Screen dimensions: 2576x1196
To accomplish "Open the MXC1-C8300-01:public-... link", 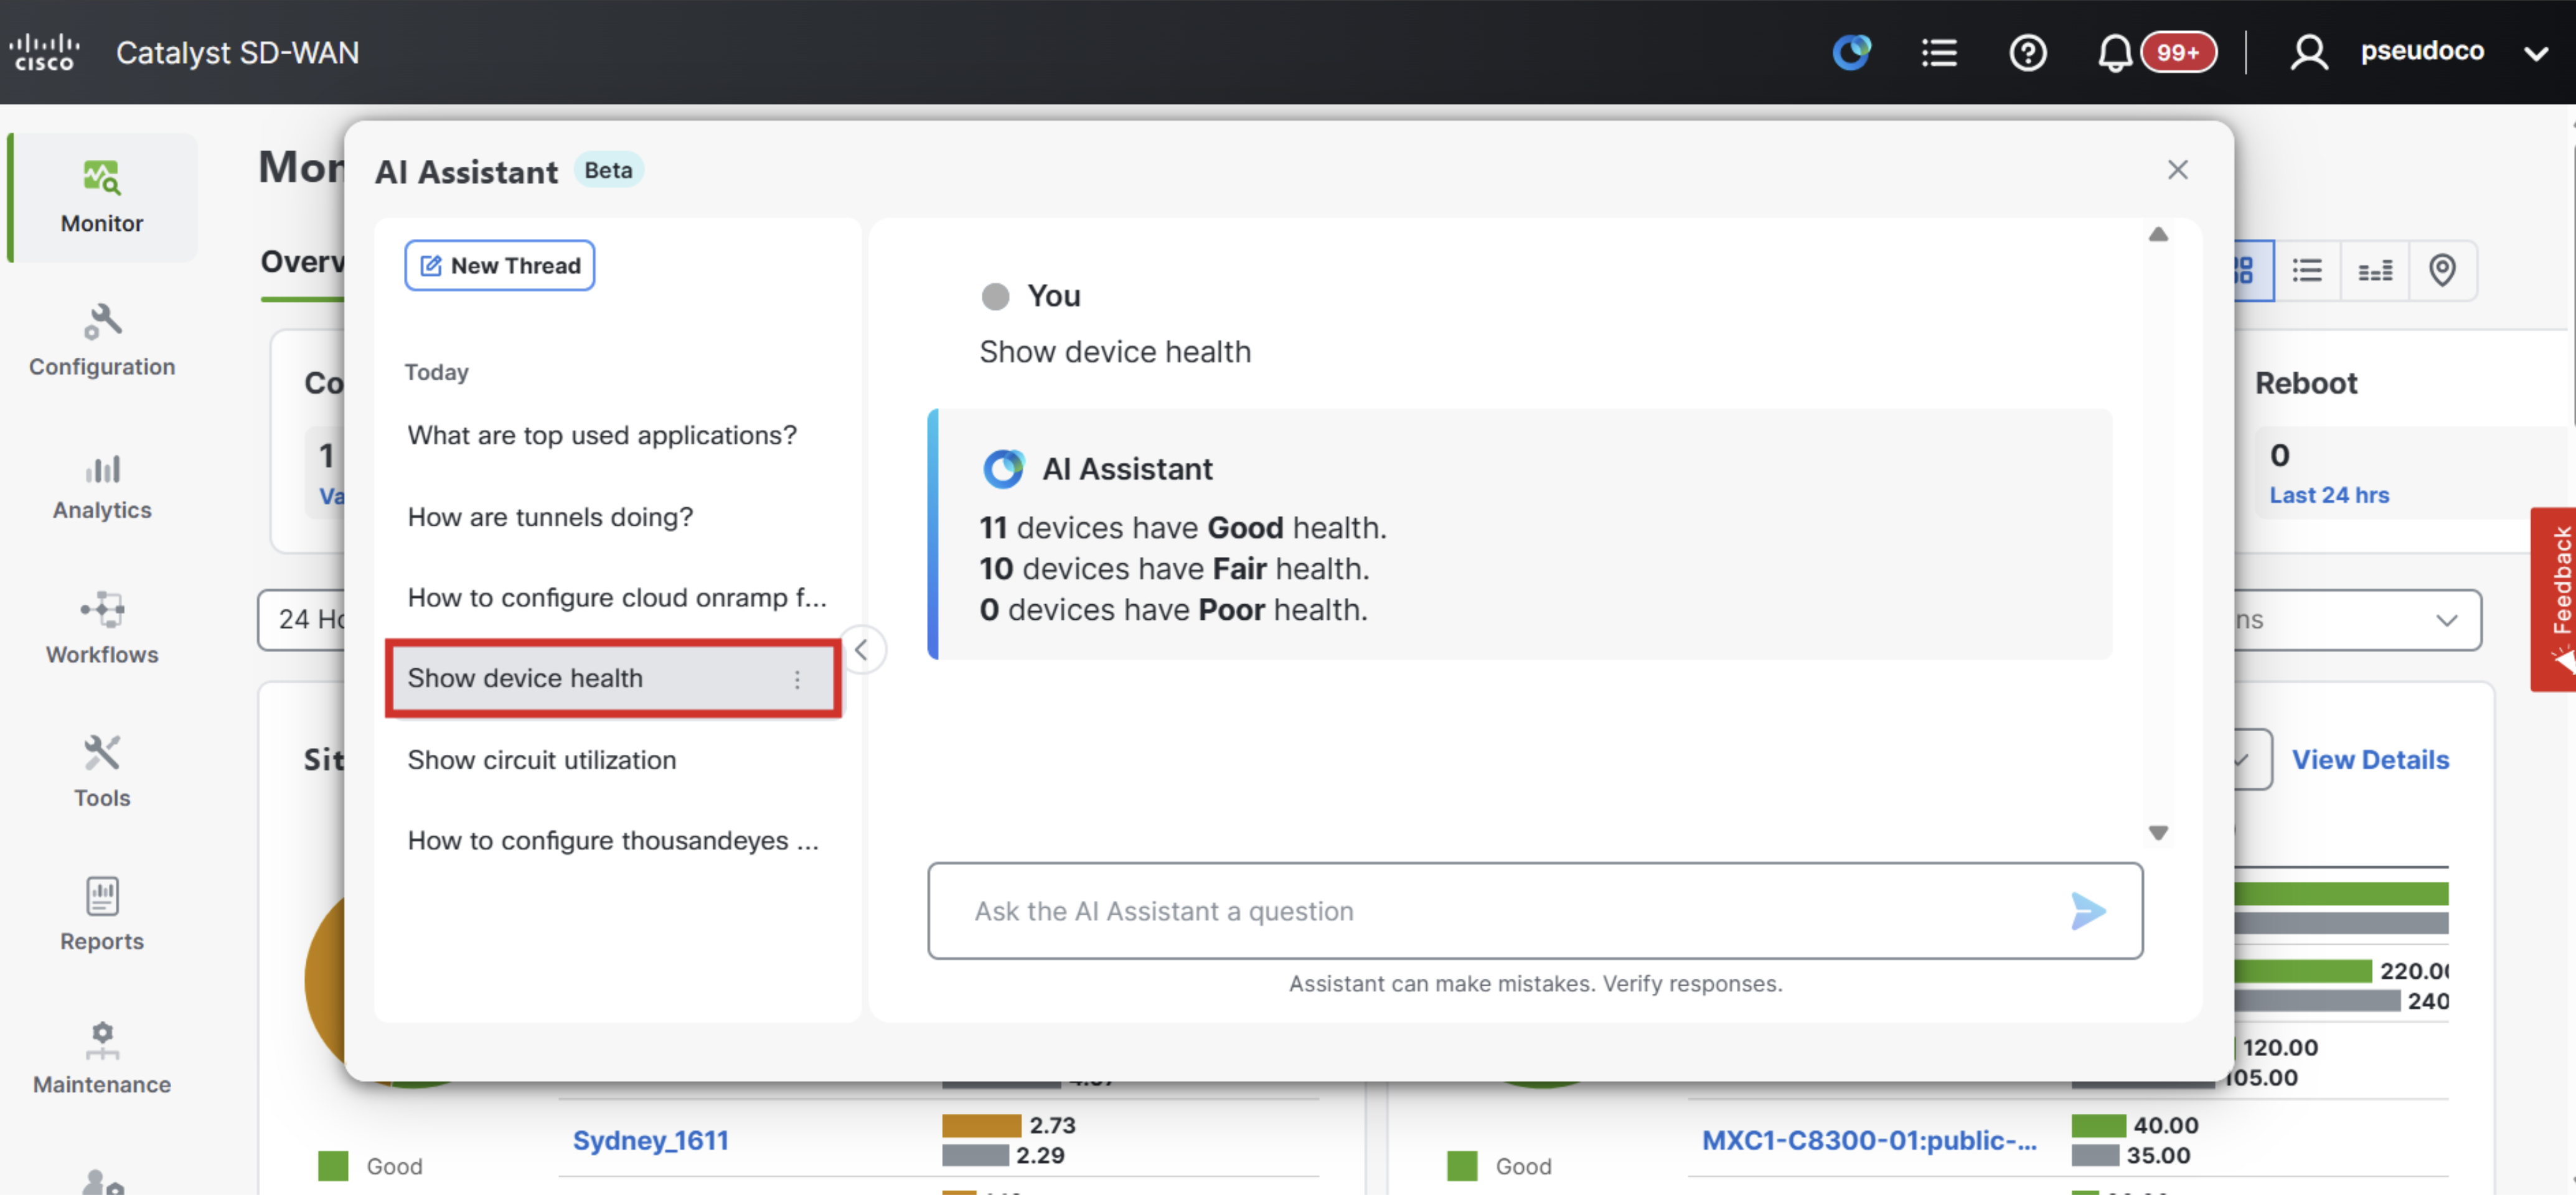I will coord(1869,1141).
